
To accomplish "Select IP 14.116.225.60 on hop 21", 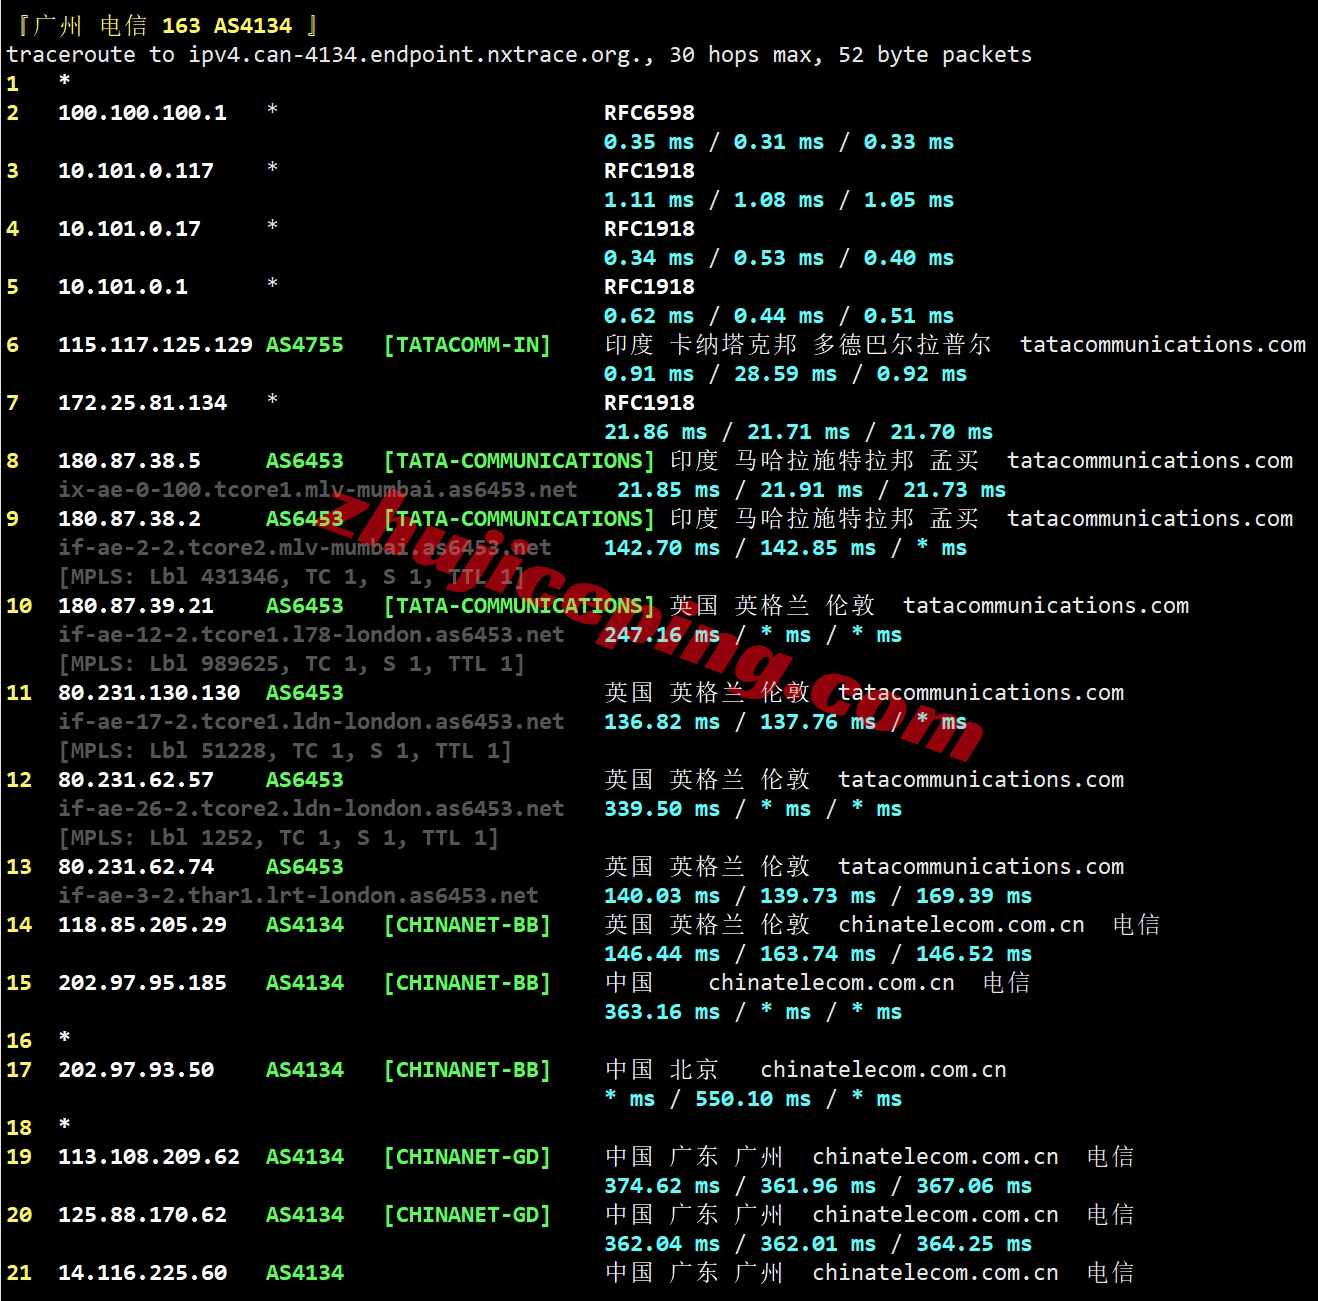I will pyautogui.click(x=142, y=1273).
